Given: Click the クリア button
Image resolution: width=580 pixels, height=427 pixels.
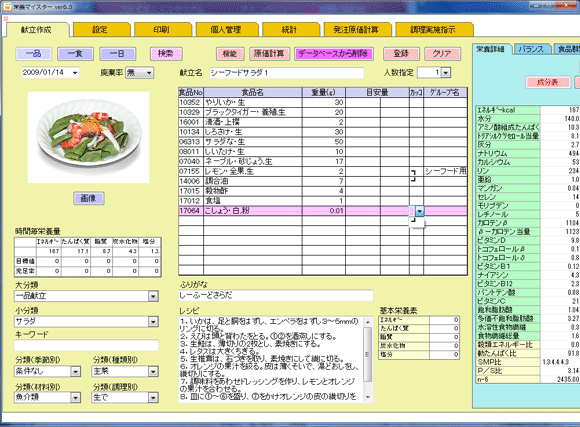Looking at the screenshot, I should pos(442,54).
